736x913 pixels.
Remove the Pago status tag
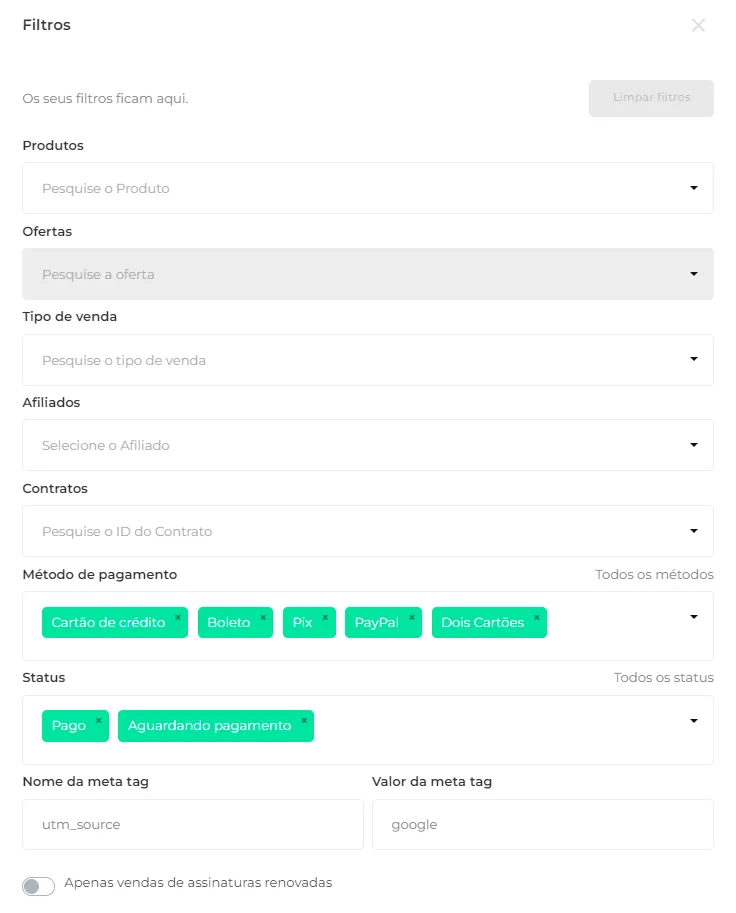[98, 721]
